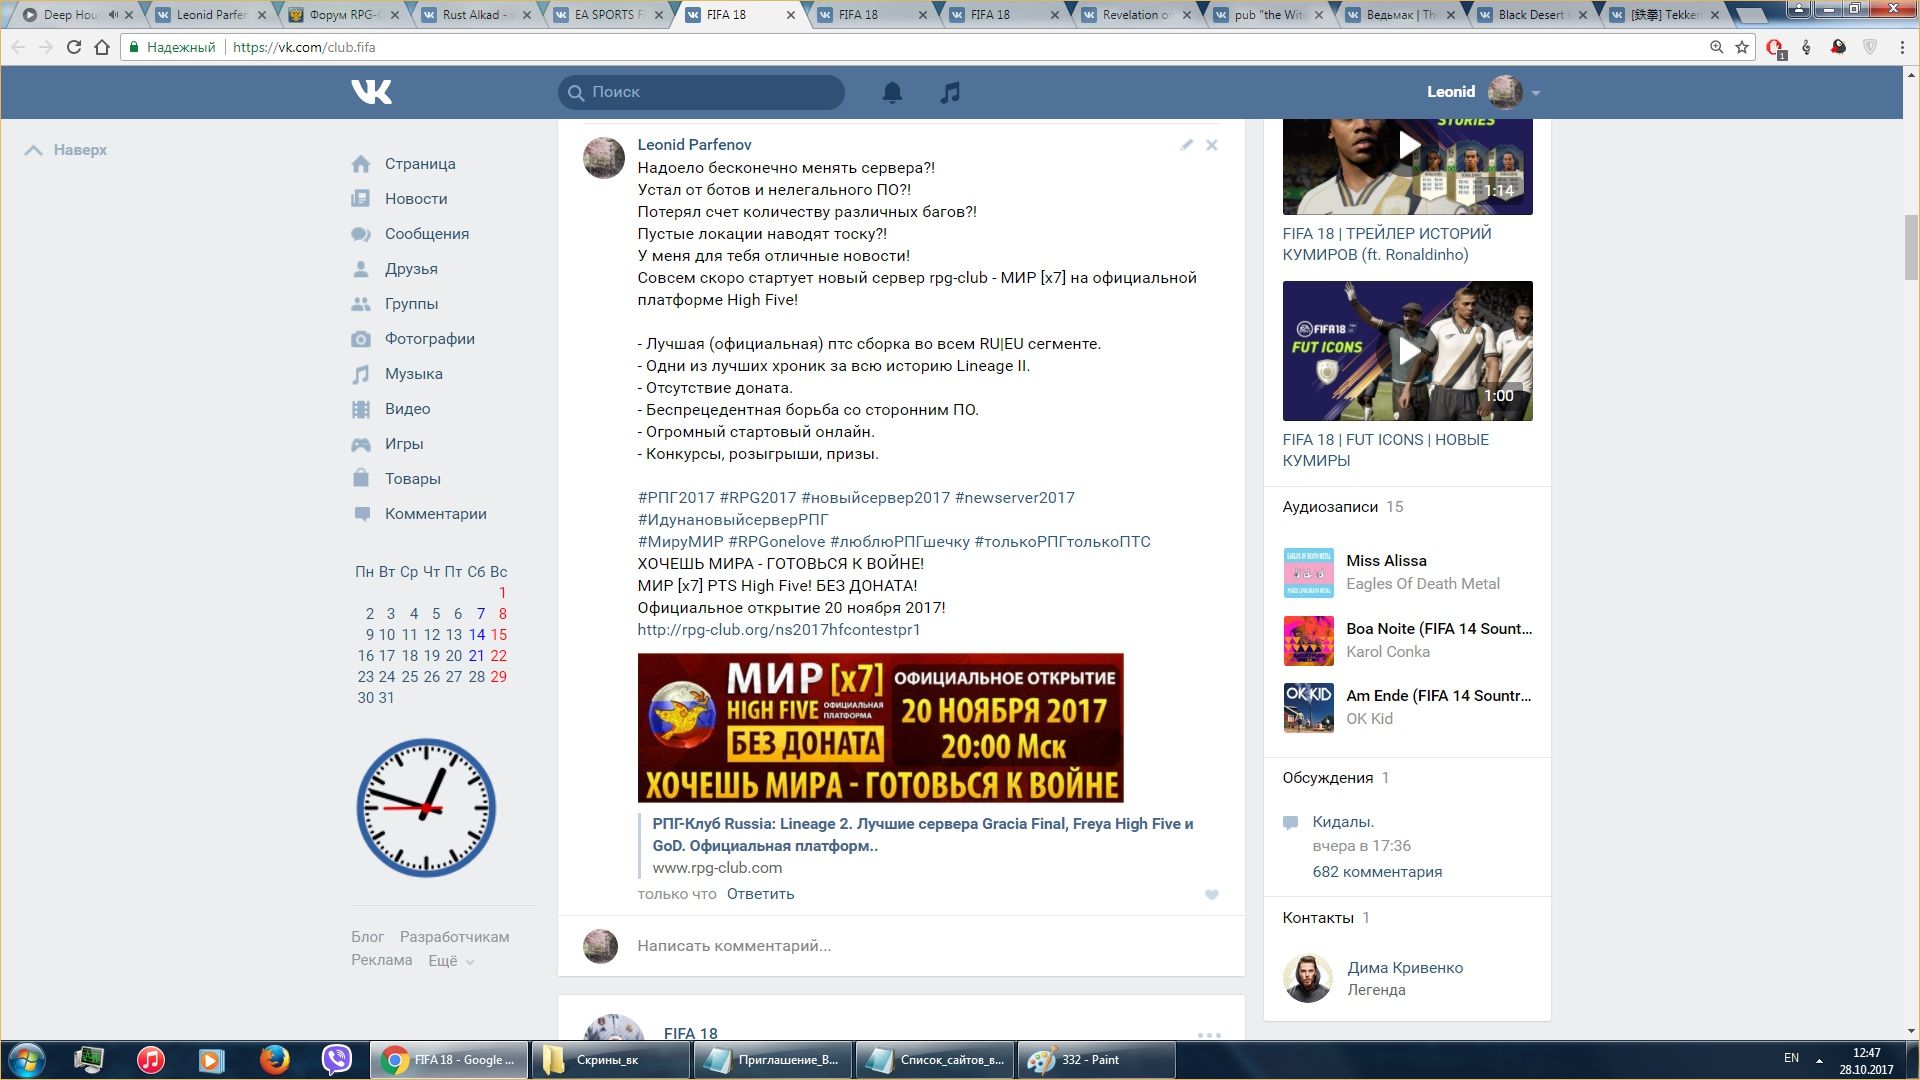
Task: Go to Сообщения in the sidebar
Action: (426, 234)
